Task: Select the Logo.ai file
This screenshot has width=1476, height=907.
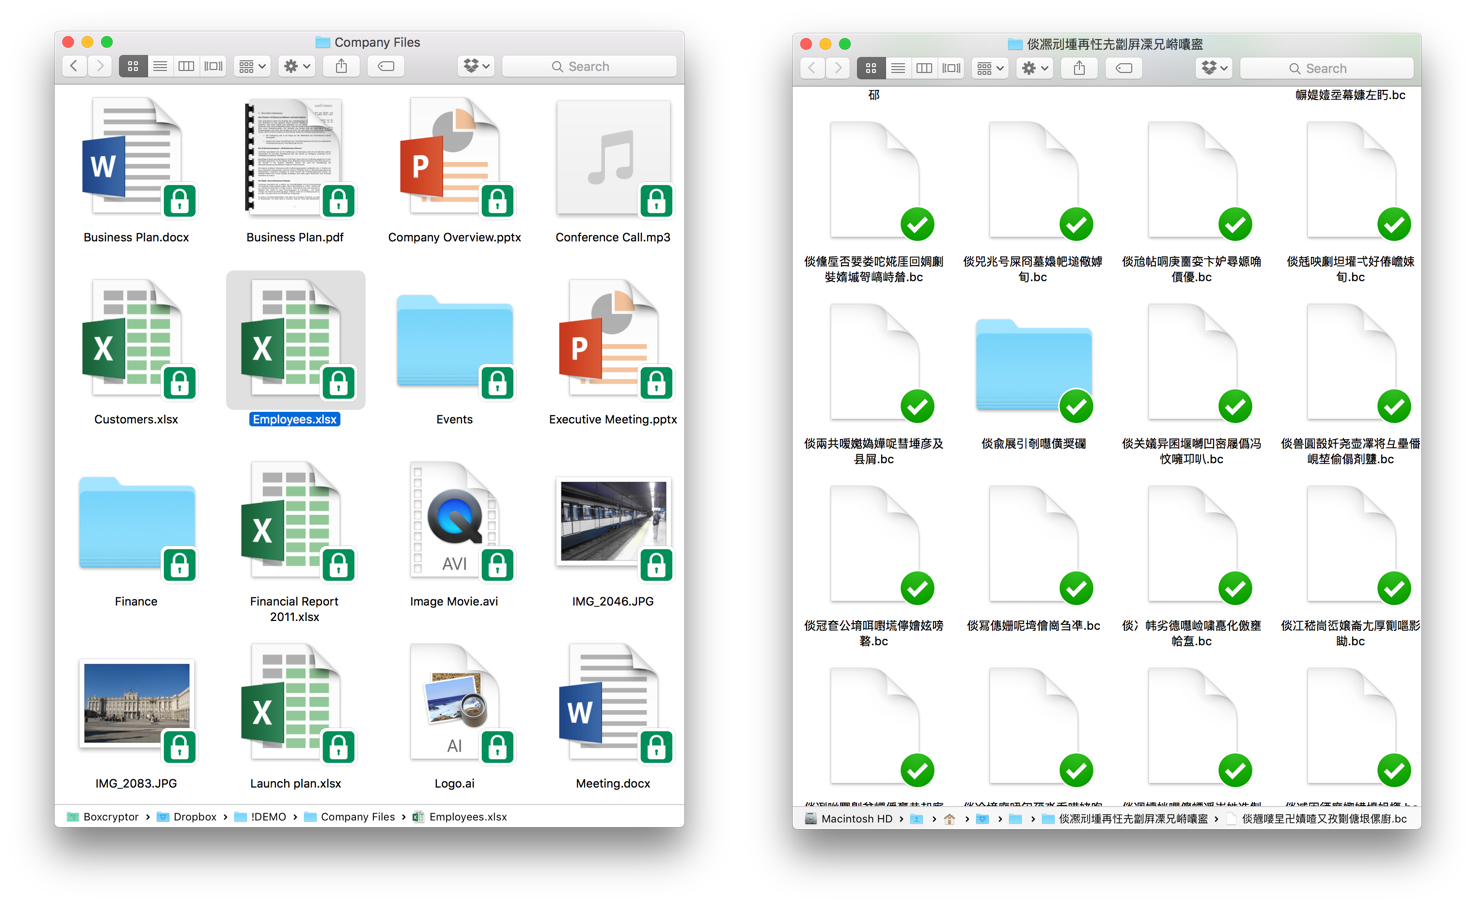Action: coord(454,705)
